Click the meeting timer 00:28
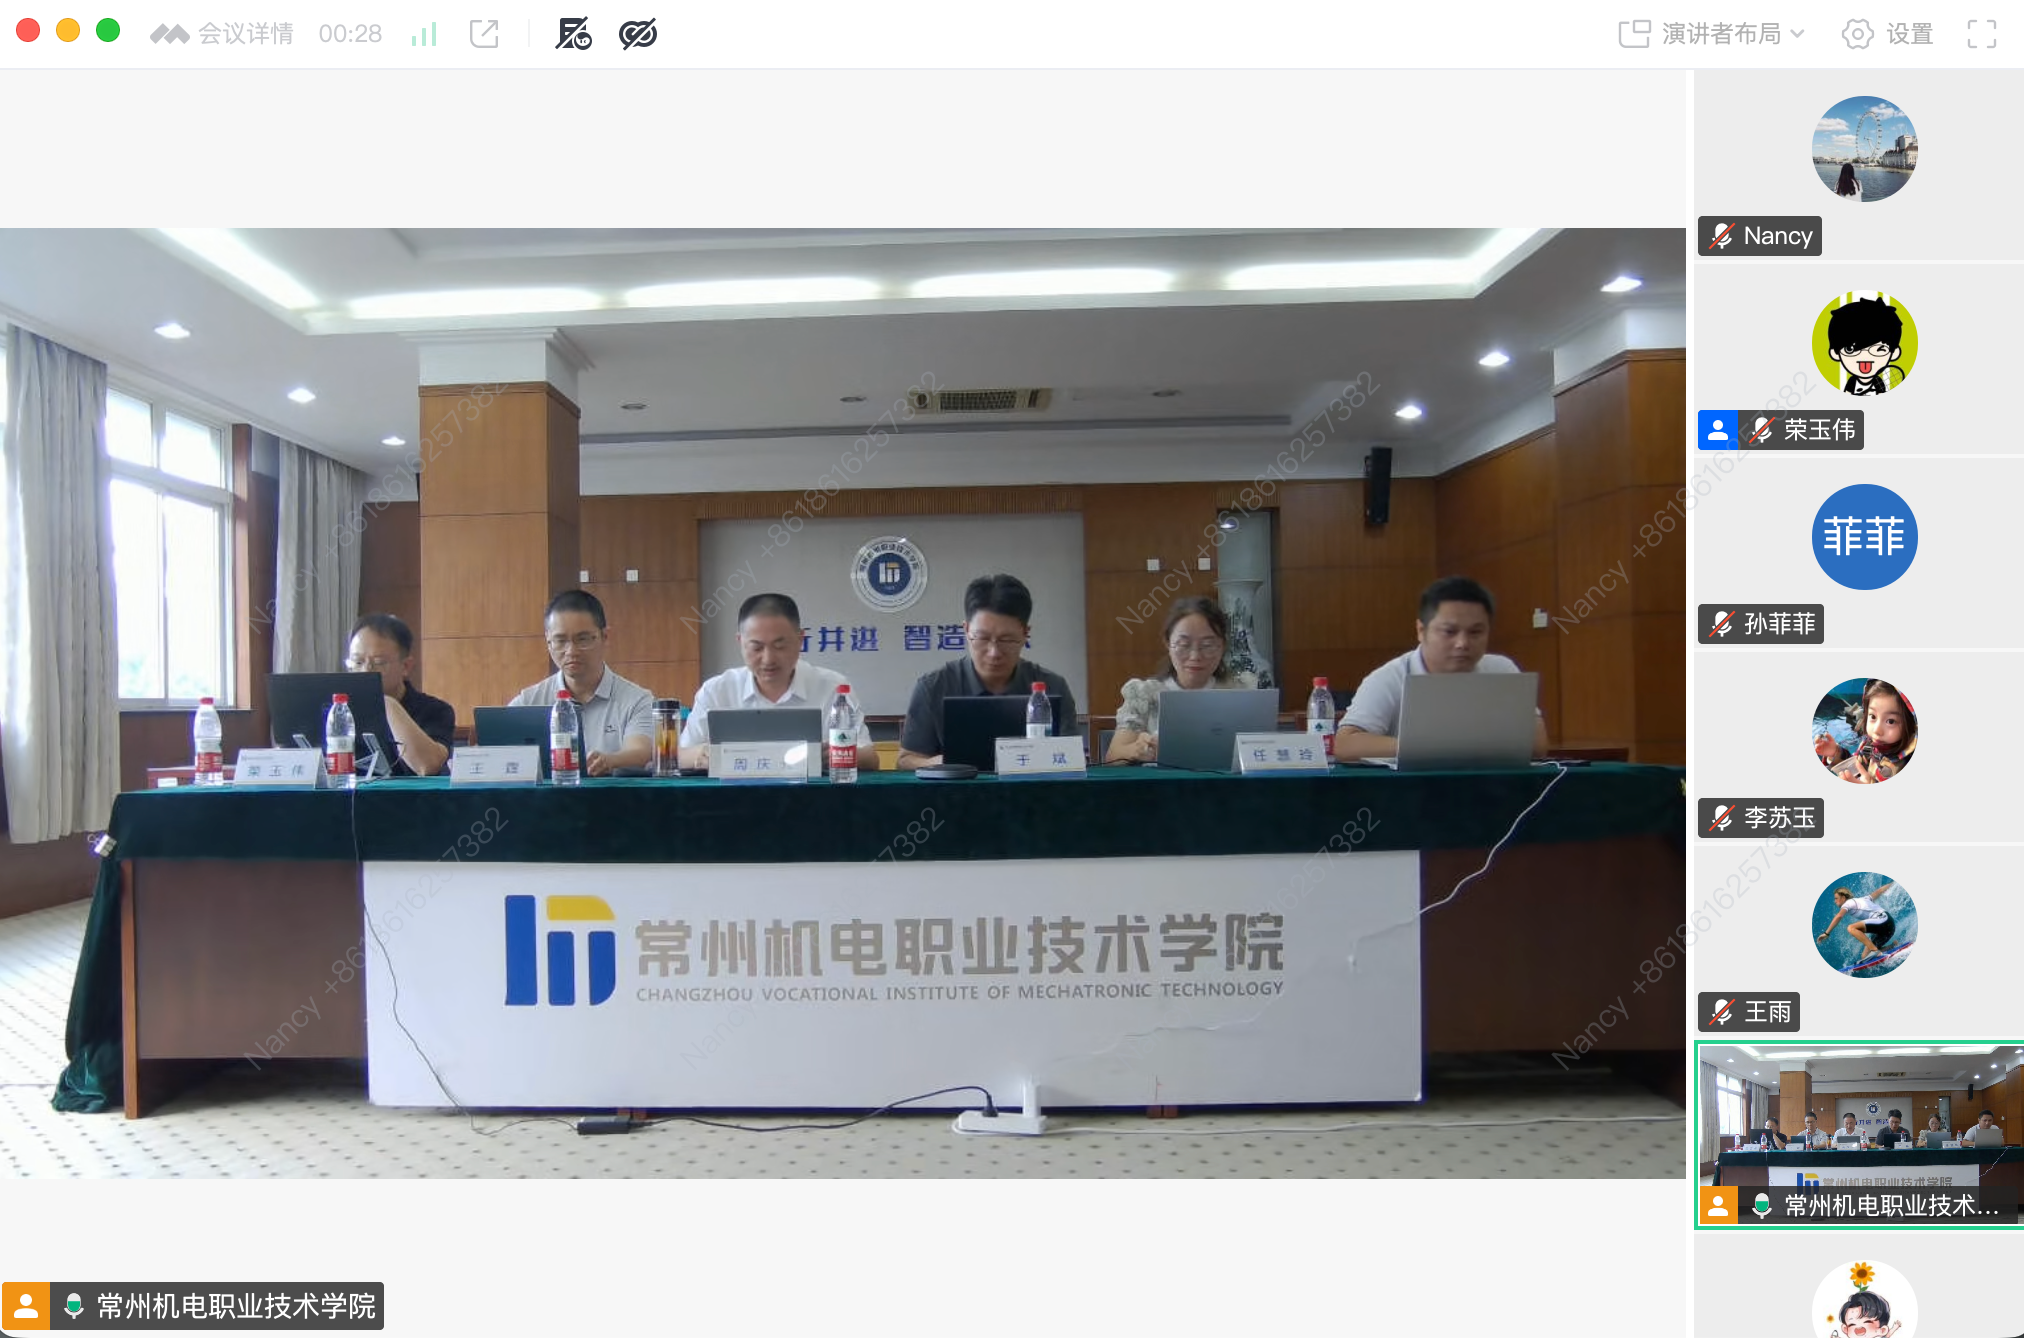This screenshot has width=2024, height=1338. pyautogui.click(x=350, y=34)
